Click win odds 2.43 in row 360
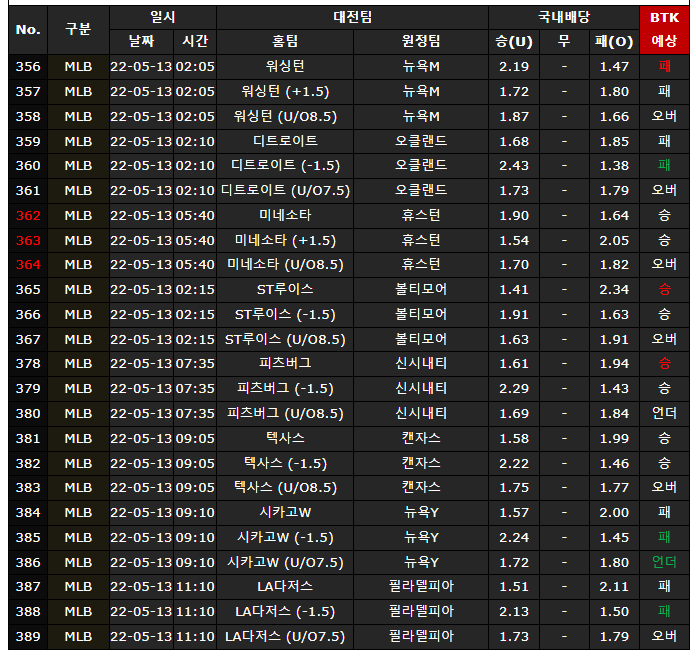 [514, 166]
